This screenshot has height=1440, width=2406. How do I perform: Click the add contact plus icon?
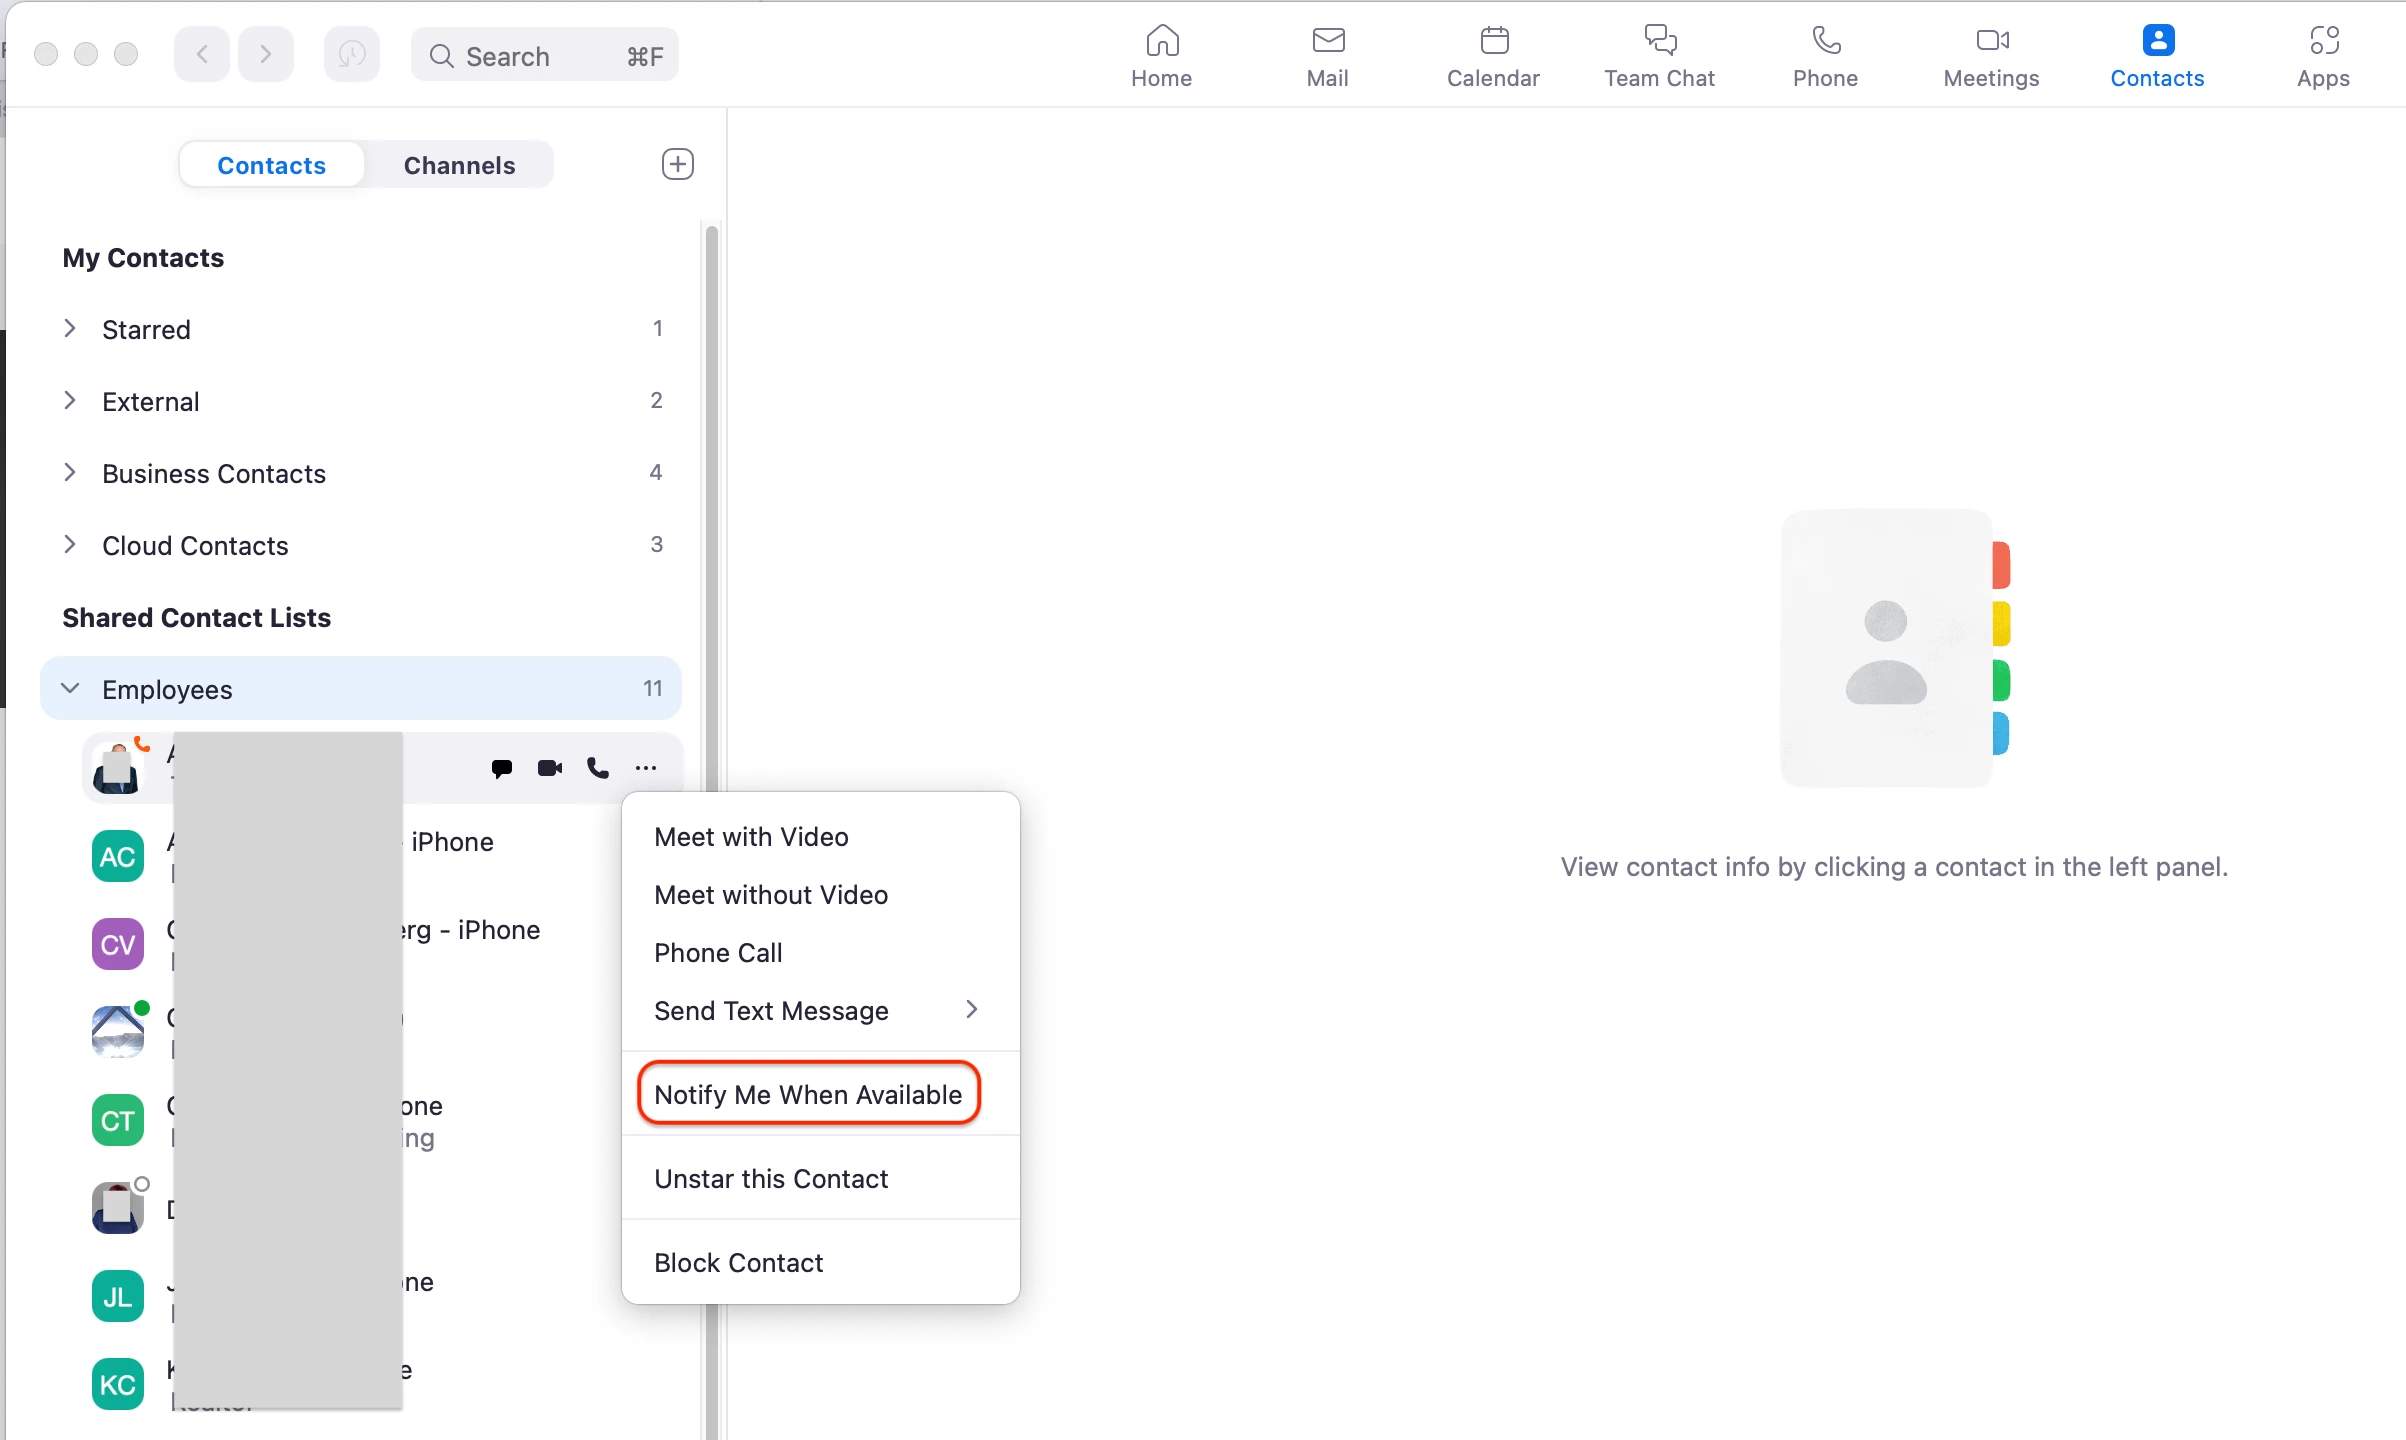pyautogui.click(x=678, y=164)
